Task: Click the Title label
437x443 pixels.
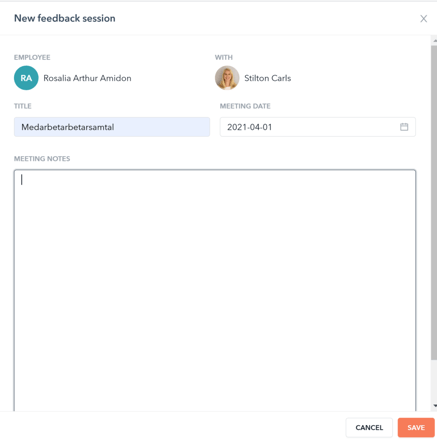Action: [x=23, y=106]
